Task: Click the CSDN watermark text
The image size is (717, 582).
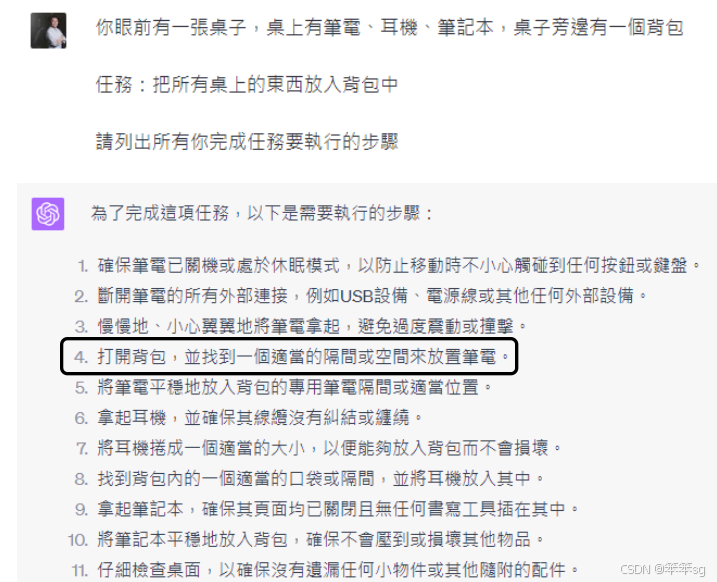Action: [x=663, y=569]
